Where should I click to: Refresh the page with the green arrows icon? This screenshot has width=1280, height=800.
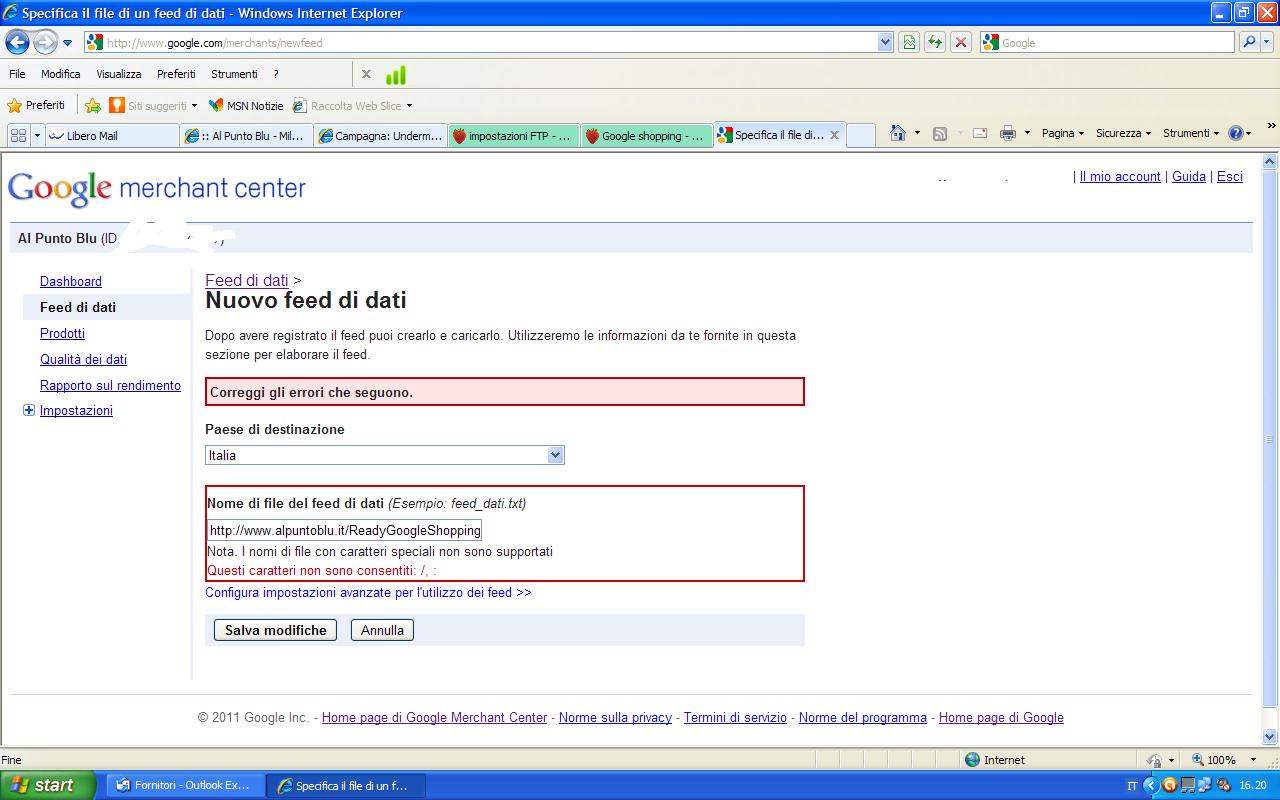coord(935,43)
